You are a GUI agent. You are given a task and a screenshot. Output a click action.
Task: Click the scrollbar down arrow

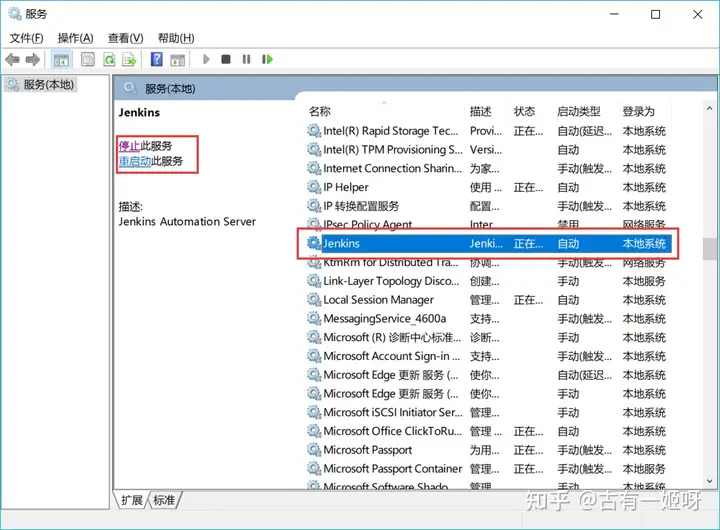(709, 481)
